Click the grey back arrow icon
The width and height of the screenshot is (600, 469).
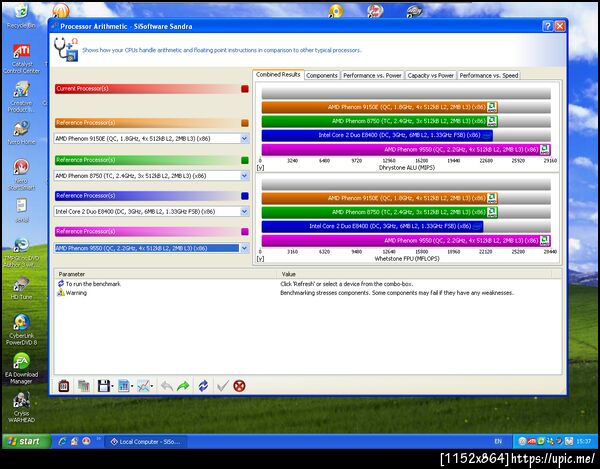click(166, 386)
